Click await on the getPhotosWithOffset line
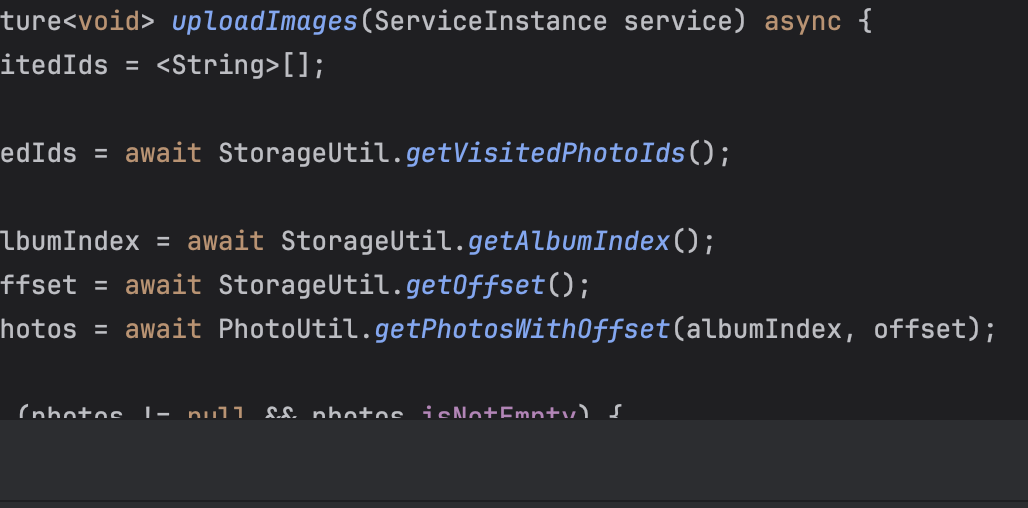The image size is (1028, 508). click(x=163, y=329)
